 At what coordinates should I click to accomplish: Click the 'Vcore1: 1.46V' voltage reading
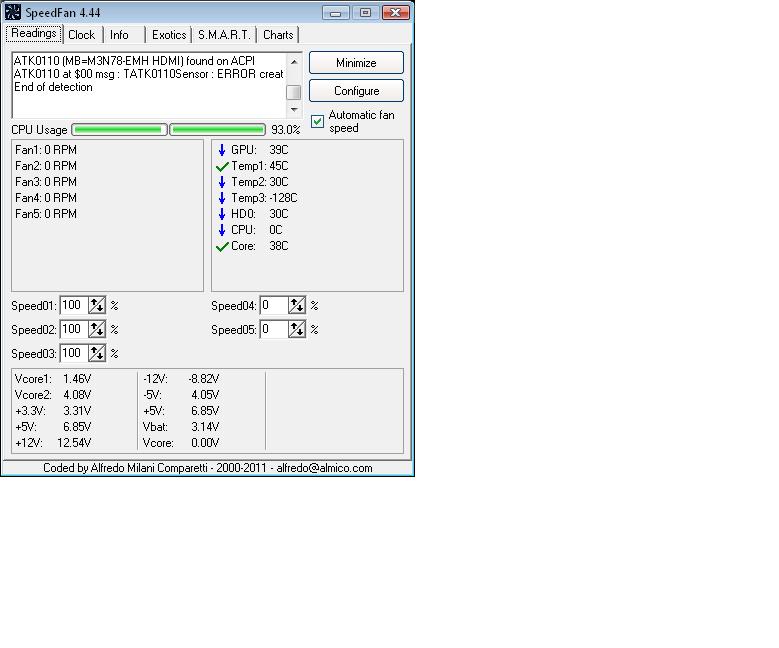[53, 379]
